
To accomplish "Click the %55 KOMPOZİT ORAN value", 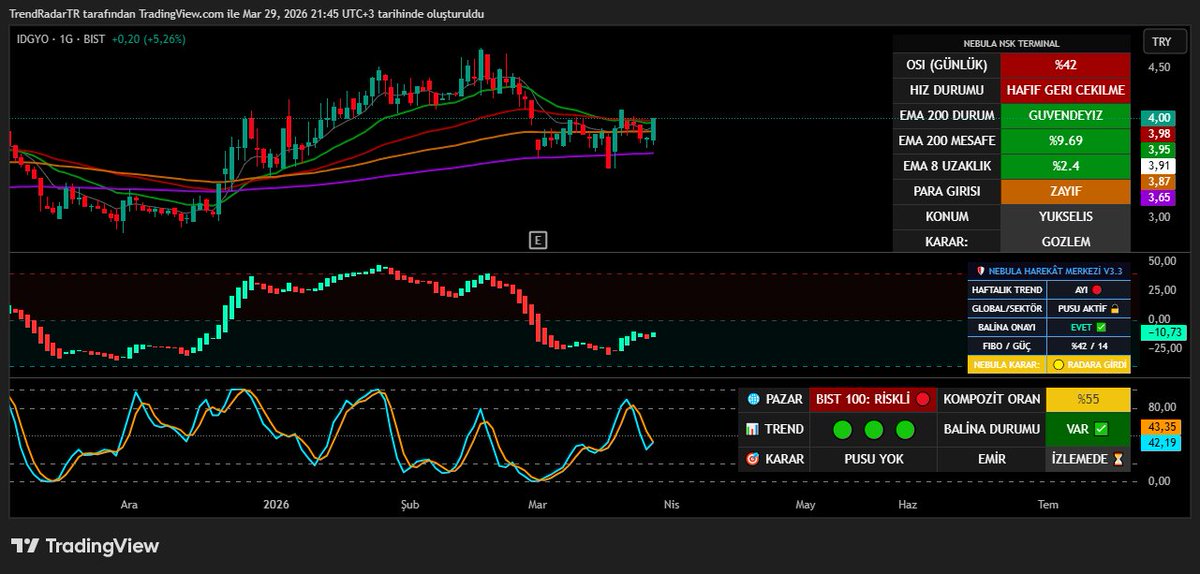I will click(1088, 399).
